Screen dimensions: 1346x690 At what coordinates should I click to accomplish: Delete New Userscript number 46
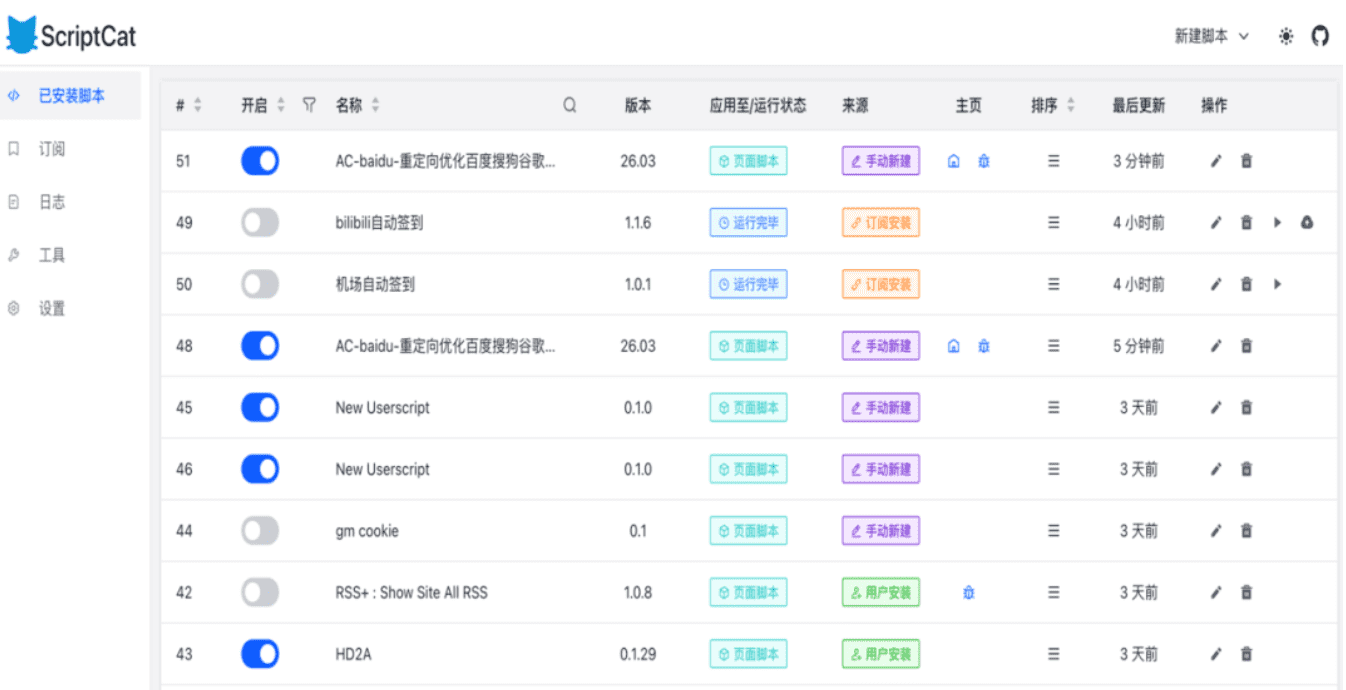point(1246,469)
